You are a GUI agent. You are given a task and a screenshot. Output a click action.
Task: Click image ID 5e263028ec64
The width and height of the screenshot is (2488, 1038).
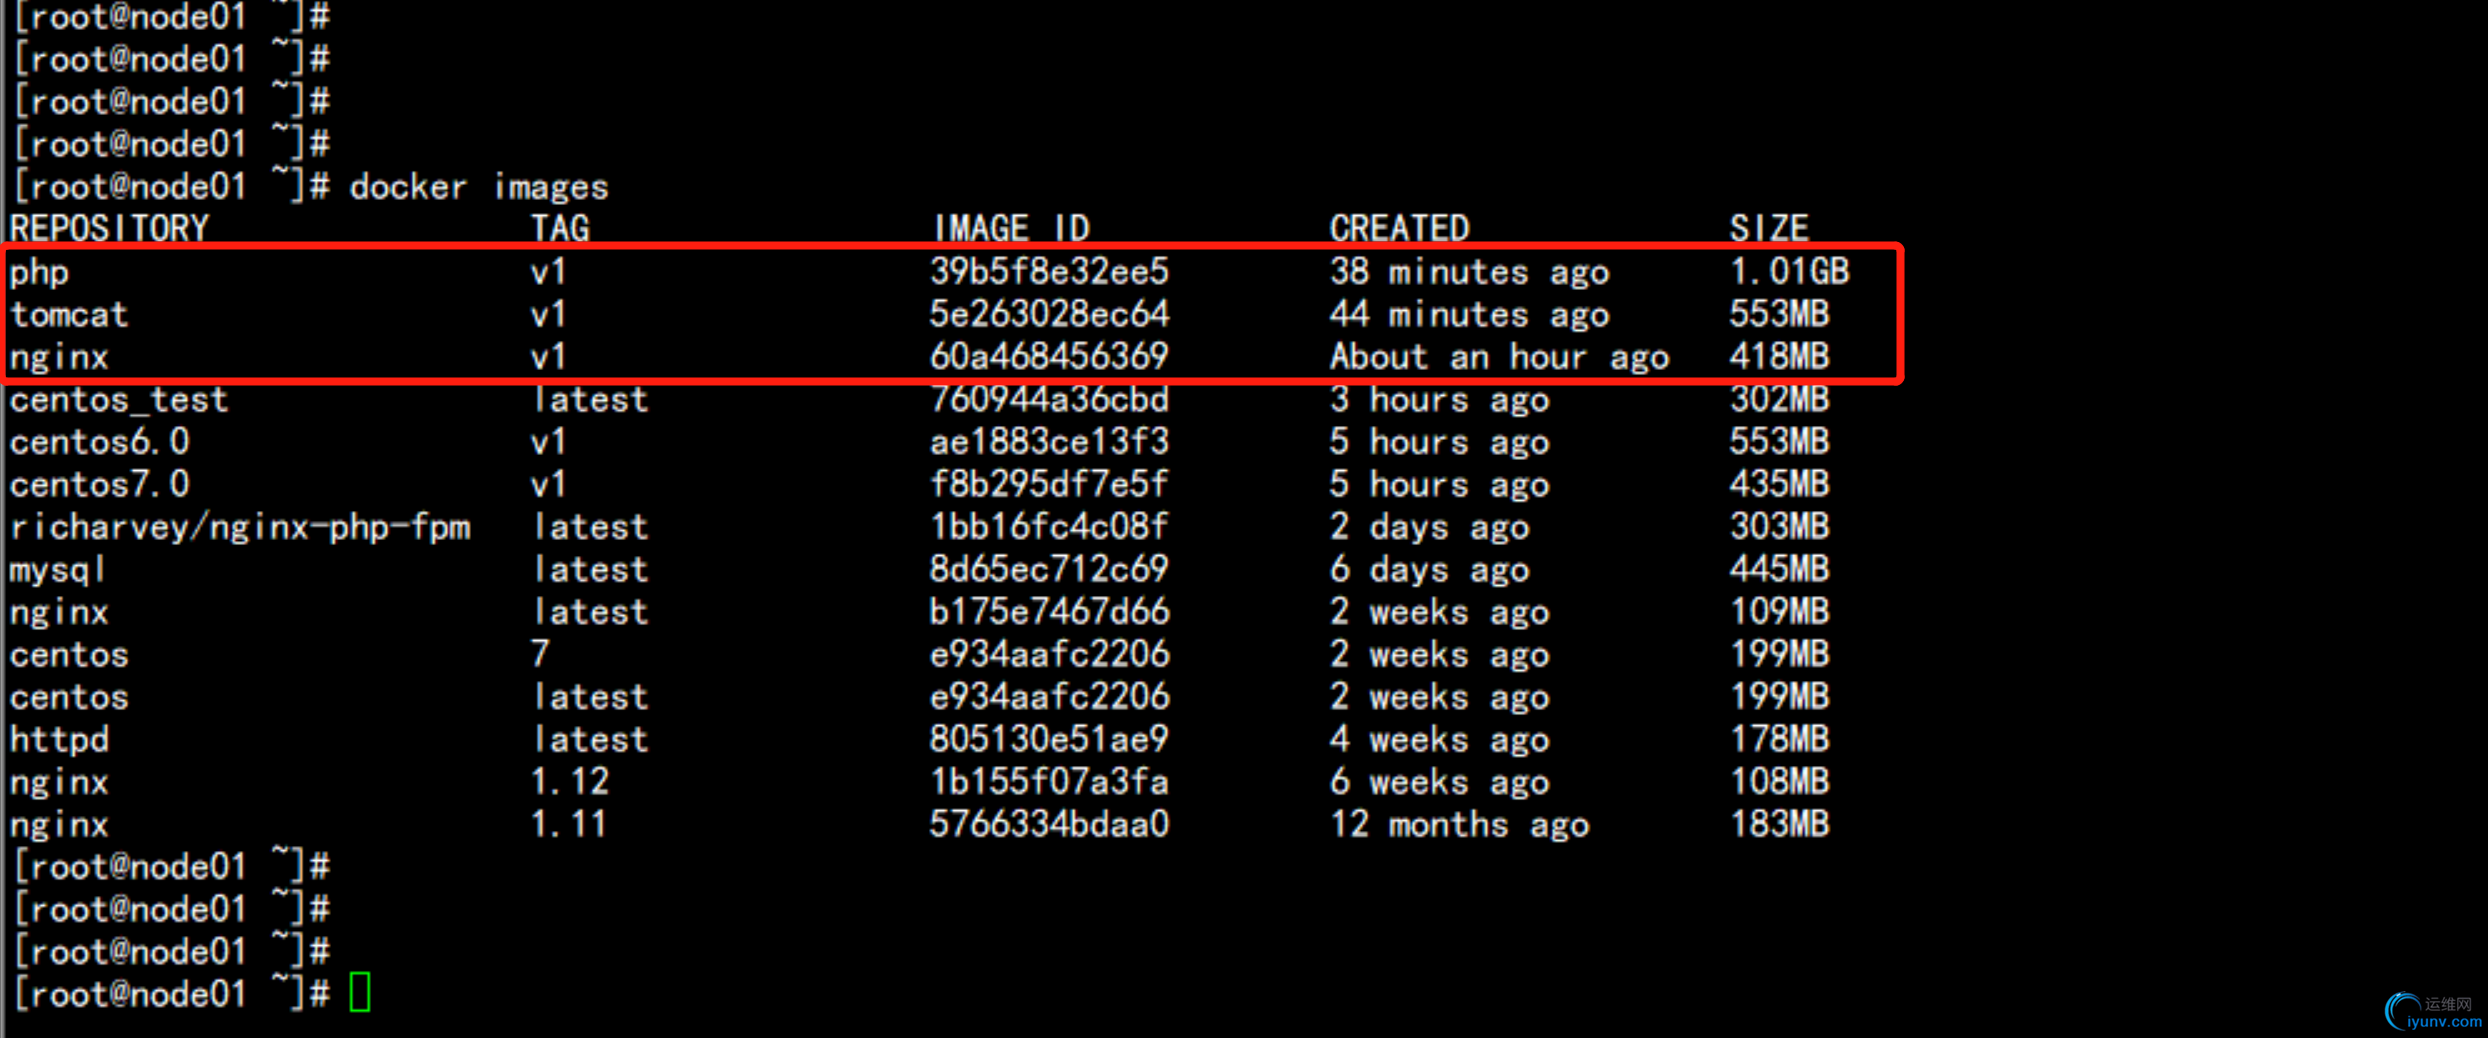tap(1049, 315)
